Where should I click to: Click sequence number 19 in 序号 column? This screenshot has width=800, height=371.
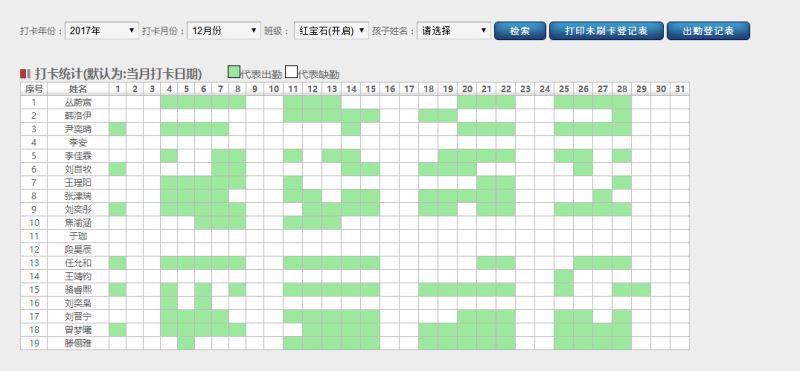[34, 343]
